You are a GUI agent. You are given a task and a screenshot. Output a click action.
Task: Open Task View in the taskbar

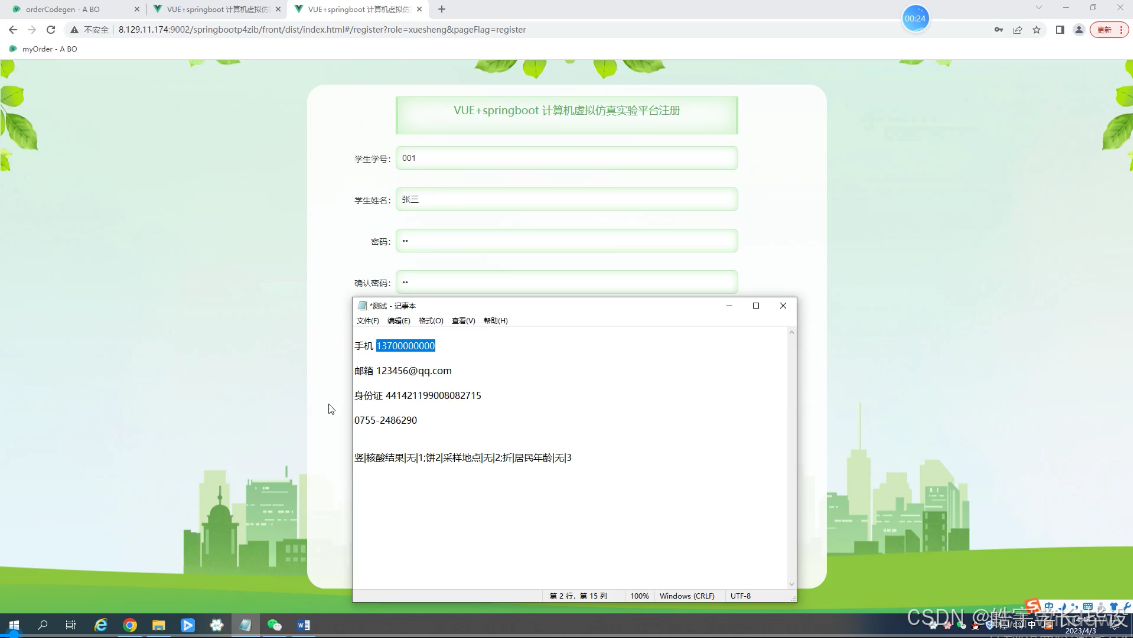click(x=70, y=625)
